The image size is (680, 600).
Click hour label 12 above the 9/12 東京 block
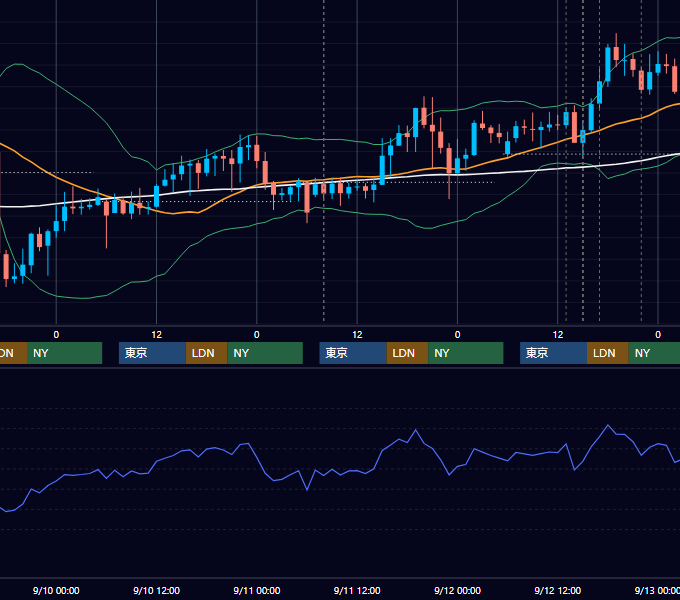(558, 335)
